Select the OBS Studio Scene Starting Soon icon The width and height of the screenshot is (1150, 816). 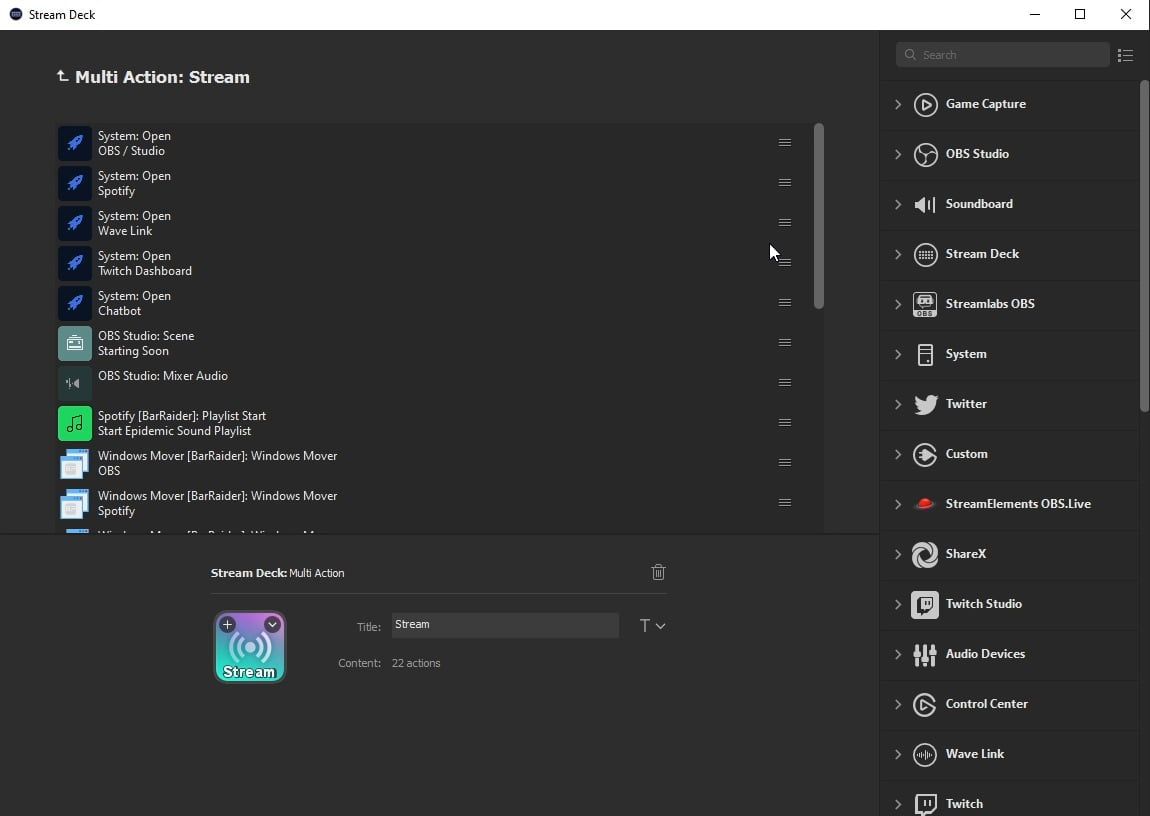click(x=75, y=343)
